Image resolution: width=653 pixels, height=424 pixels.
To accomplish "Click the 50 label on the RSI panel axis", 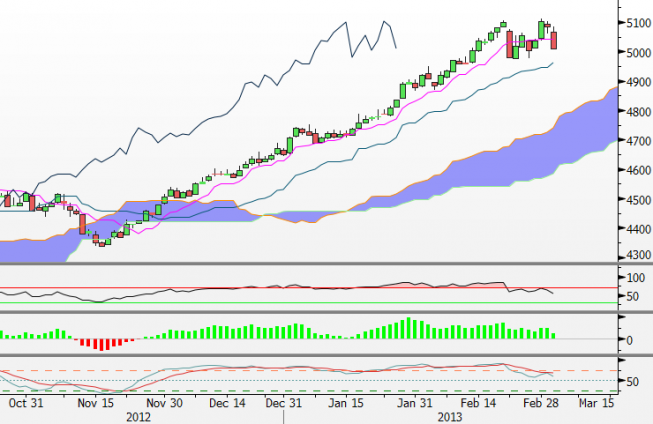I will point(633,297).
